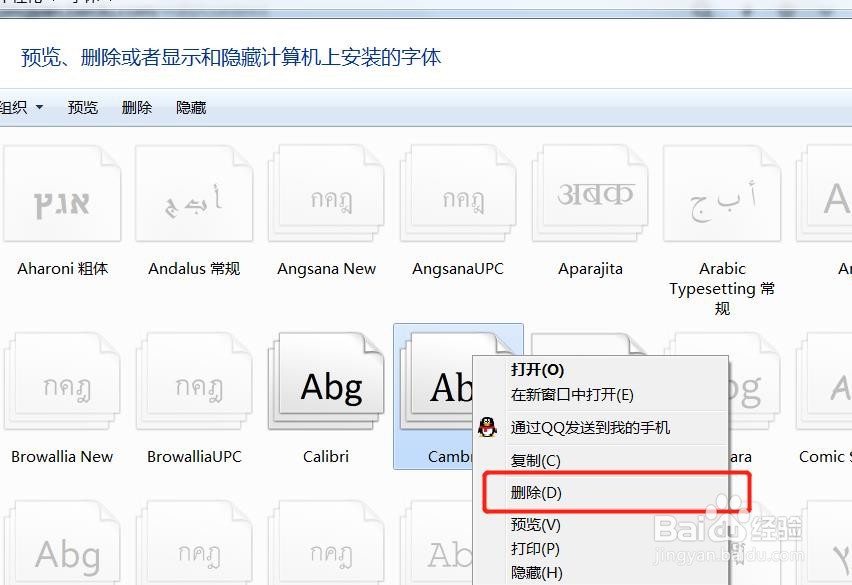Open the 组织 dropdown menu
This screenshot has width=852, height=585.
[x=22, y=108]
